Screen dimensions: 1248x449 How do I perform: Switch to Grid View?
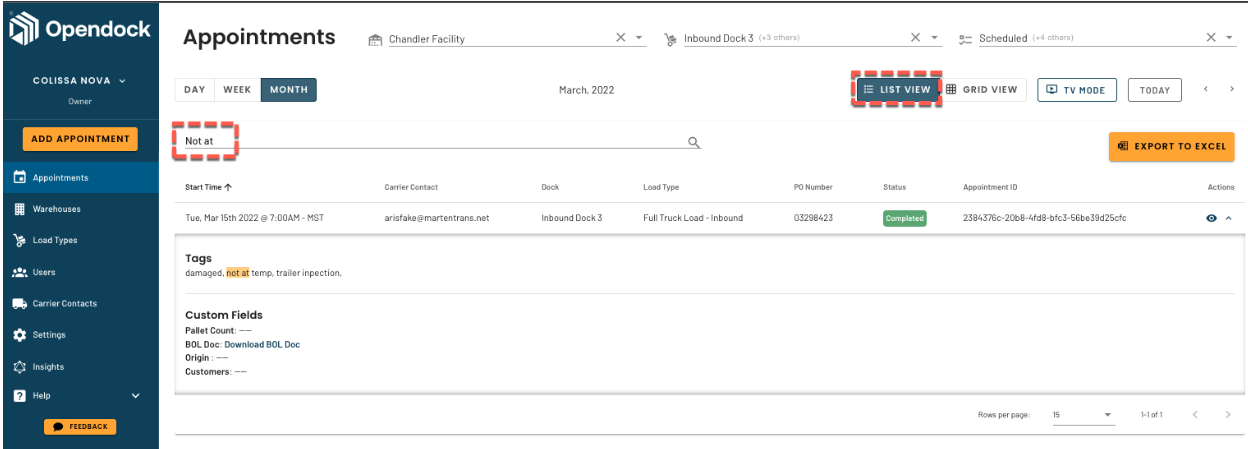tap(982, 90)
